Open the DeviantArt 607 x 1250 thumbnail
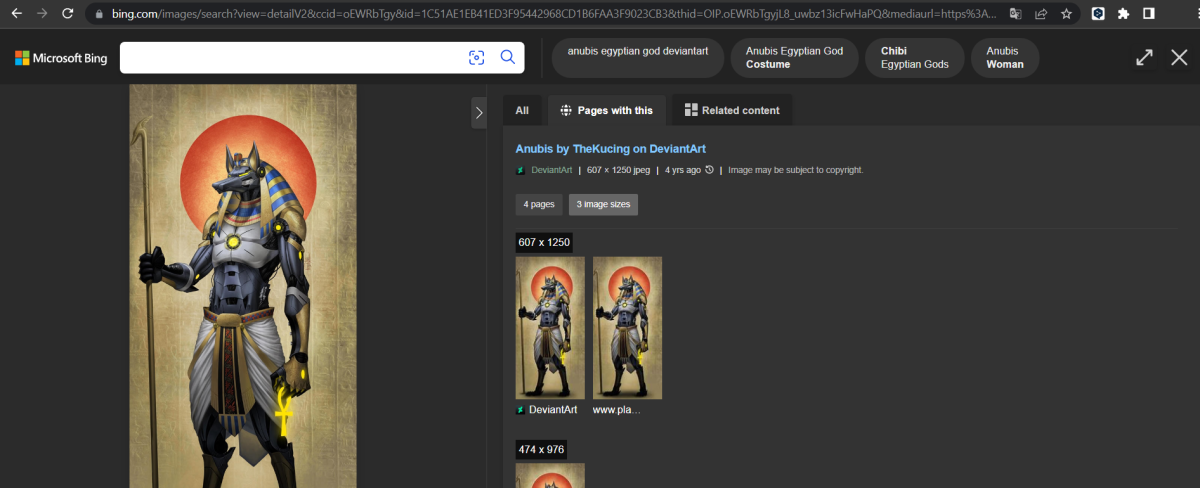This screenshot has width=1200, height=488. click(550, 328)
